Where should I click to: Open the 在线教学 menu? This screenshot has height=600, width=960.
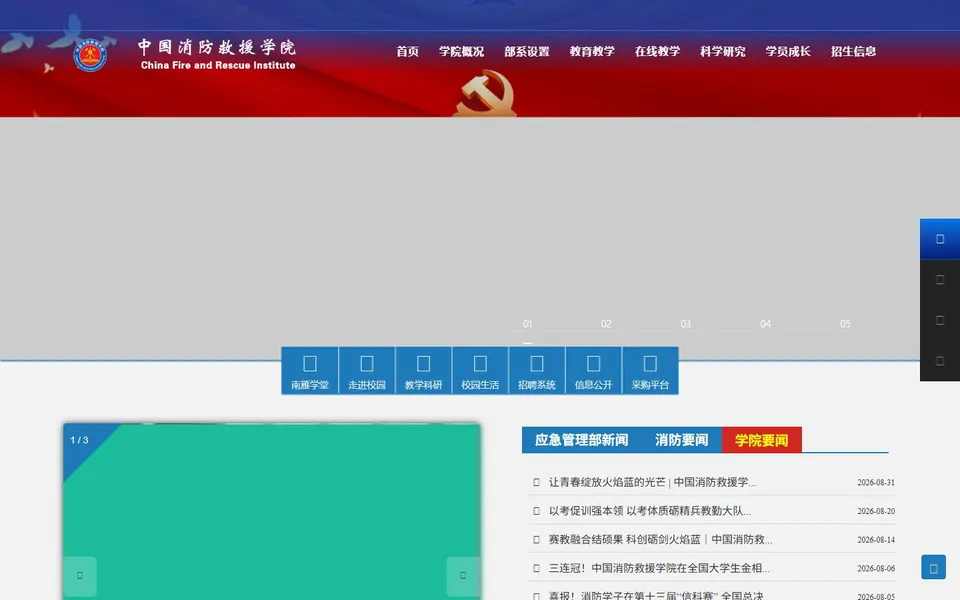658,51
